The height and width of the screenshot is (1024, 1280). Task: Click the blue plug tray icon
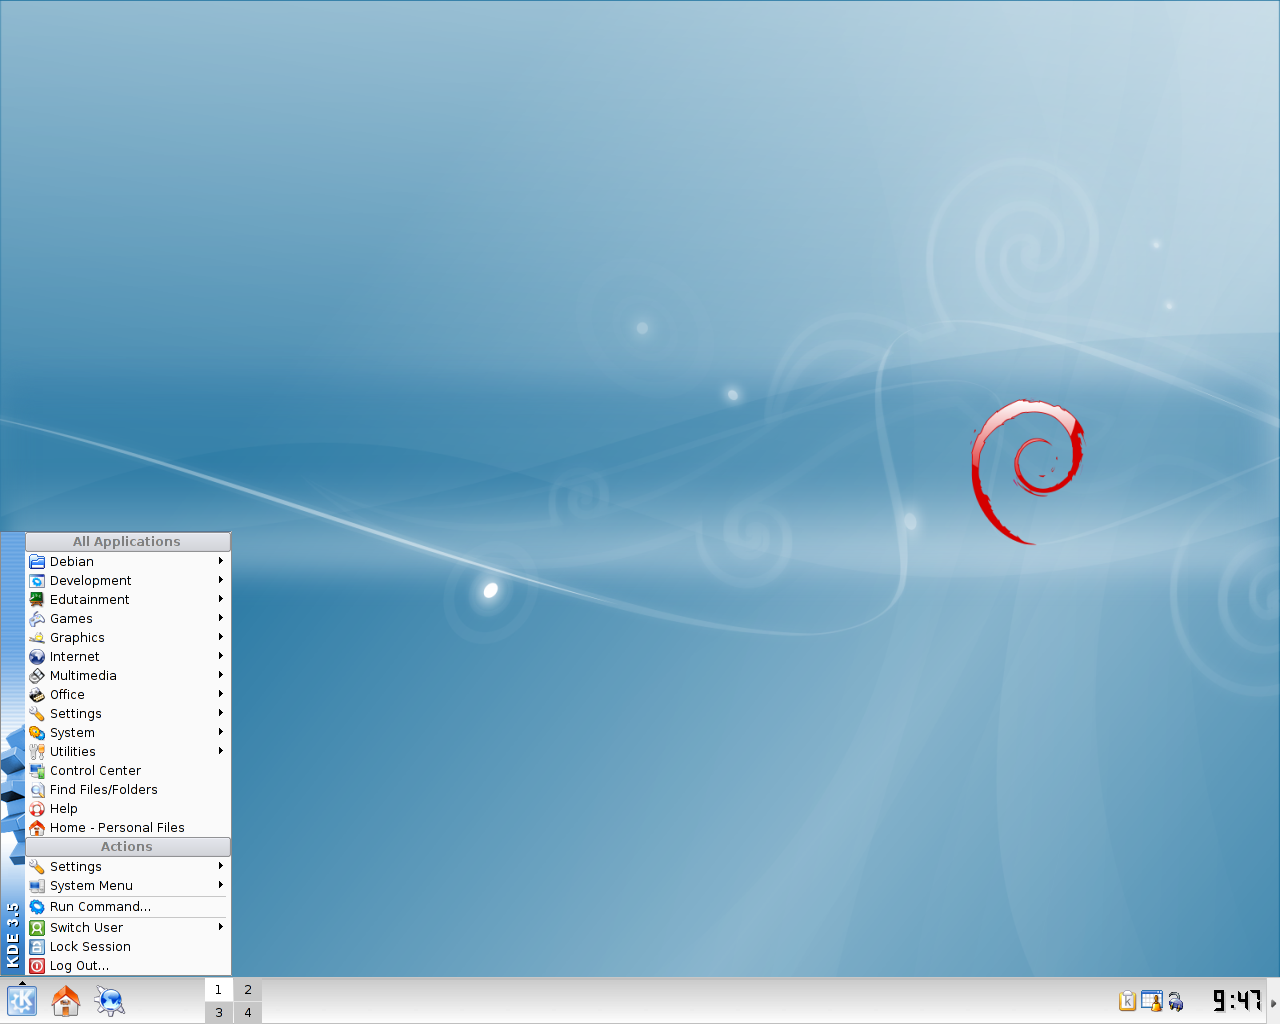[x=1176, y=1001]
